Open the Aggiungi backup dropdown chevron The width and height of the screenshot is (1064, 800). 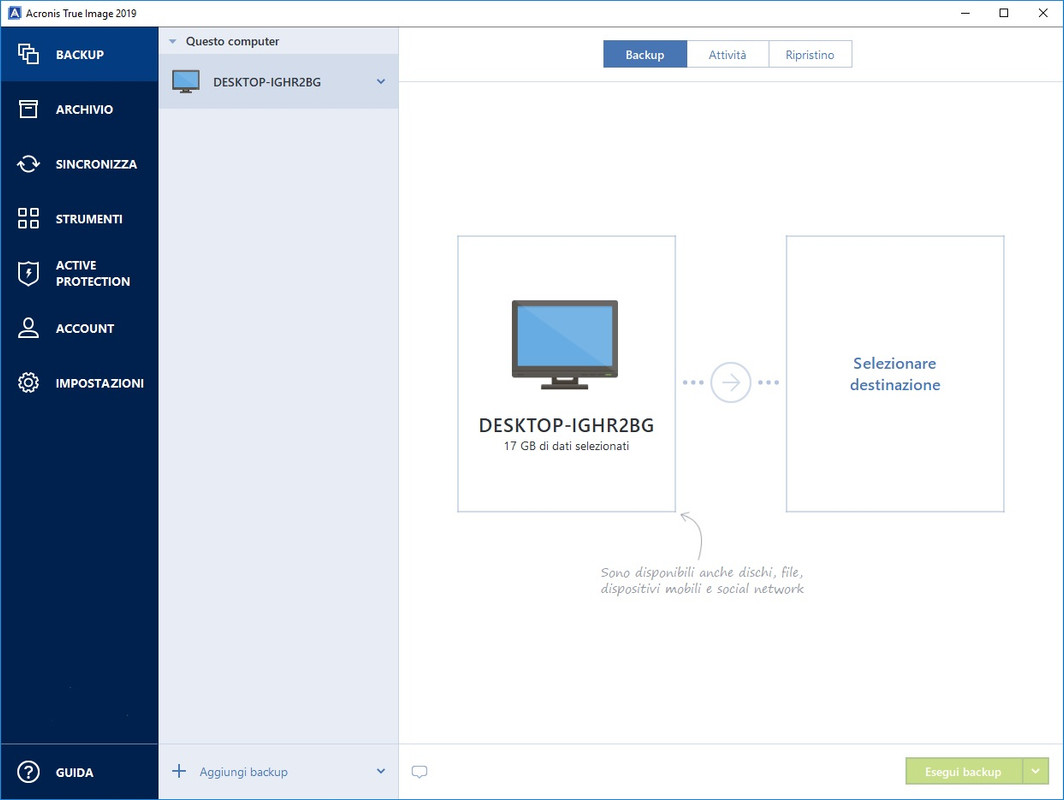click(x=381, y=772)
